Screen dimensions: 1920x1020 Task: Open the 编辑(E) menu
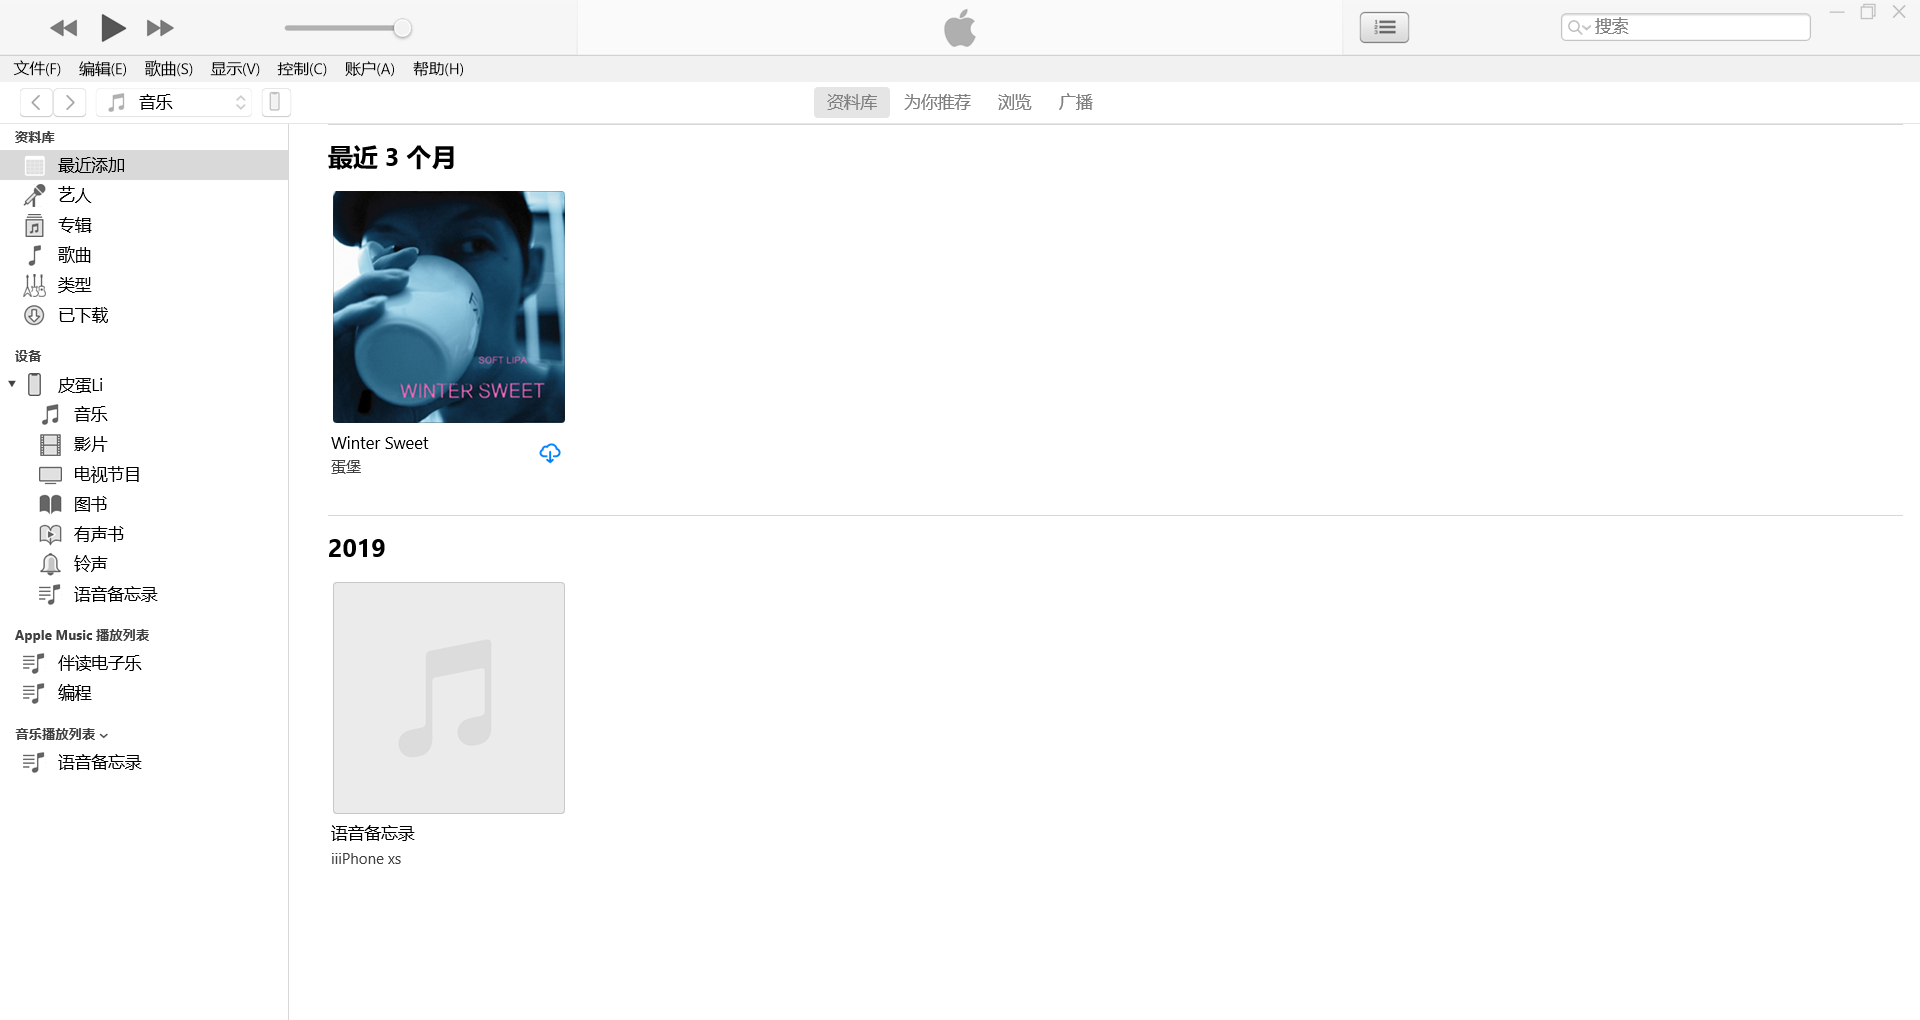click(x=103, y=69)
